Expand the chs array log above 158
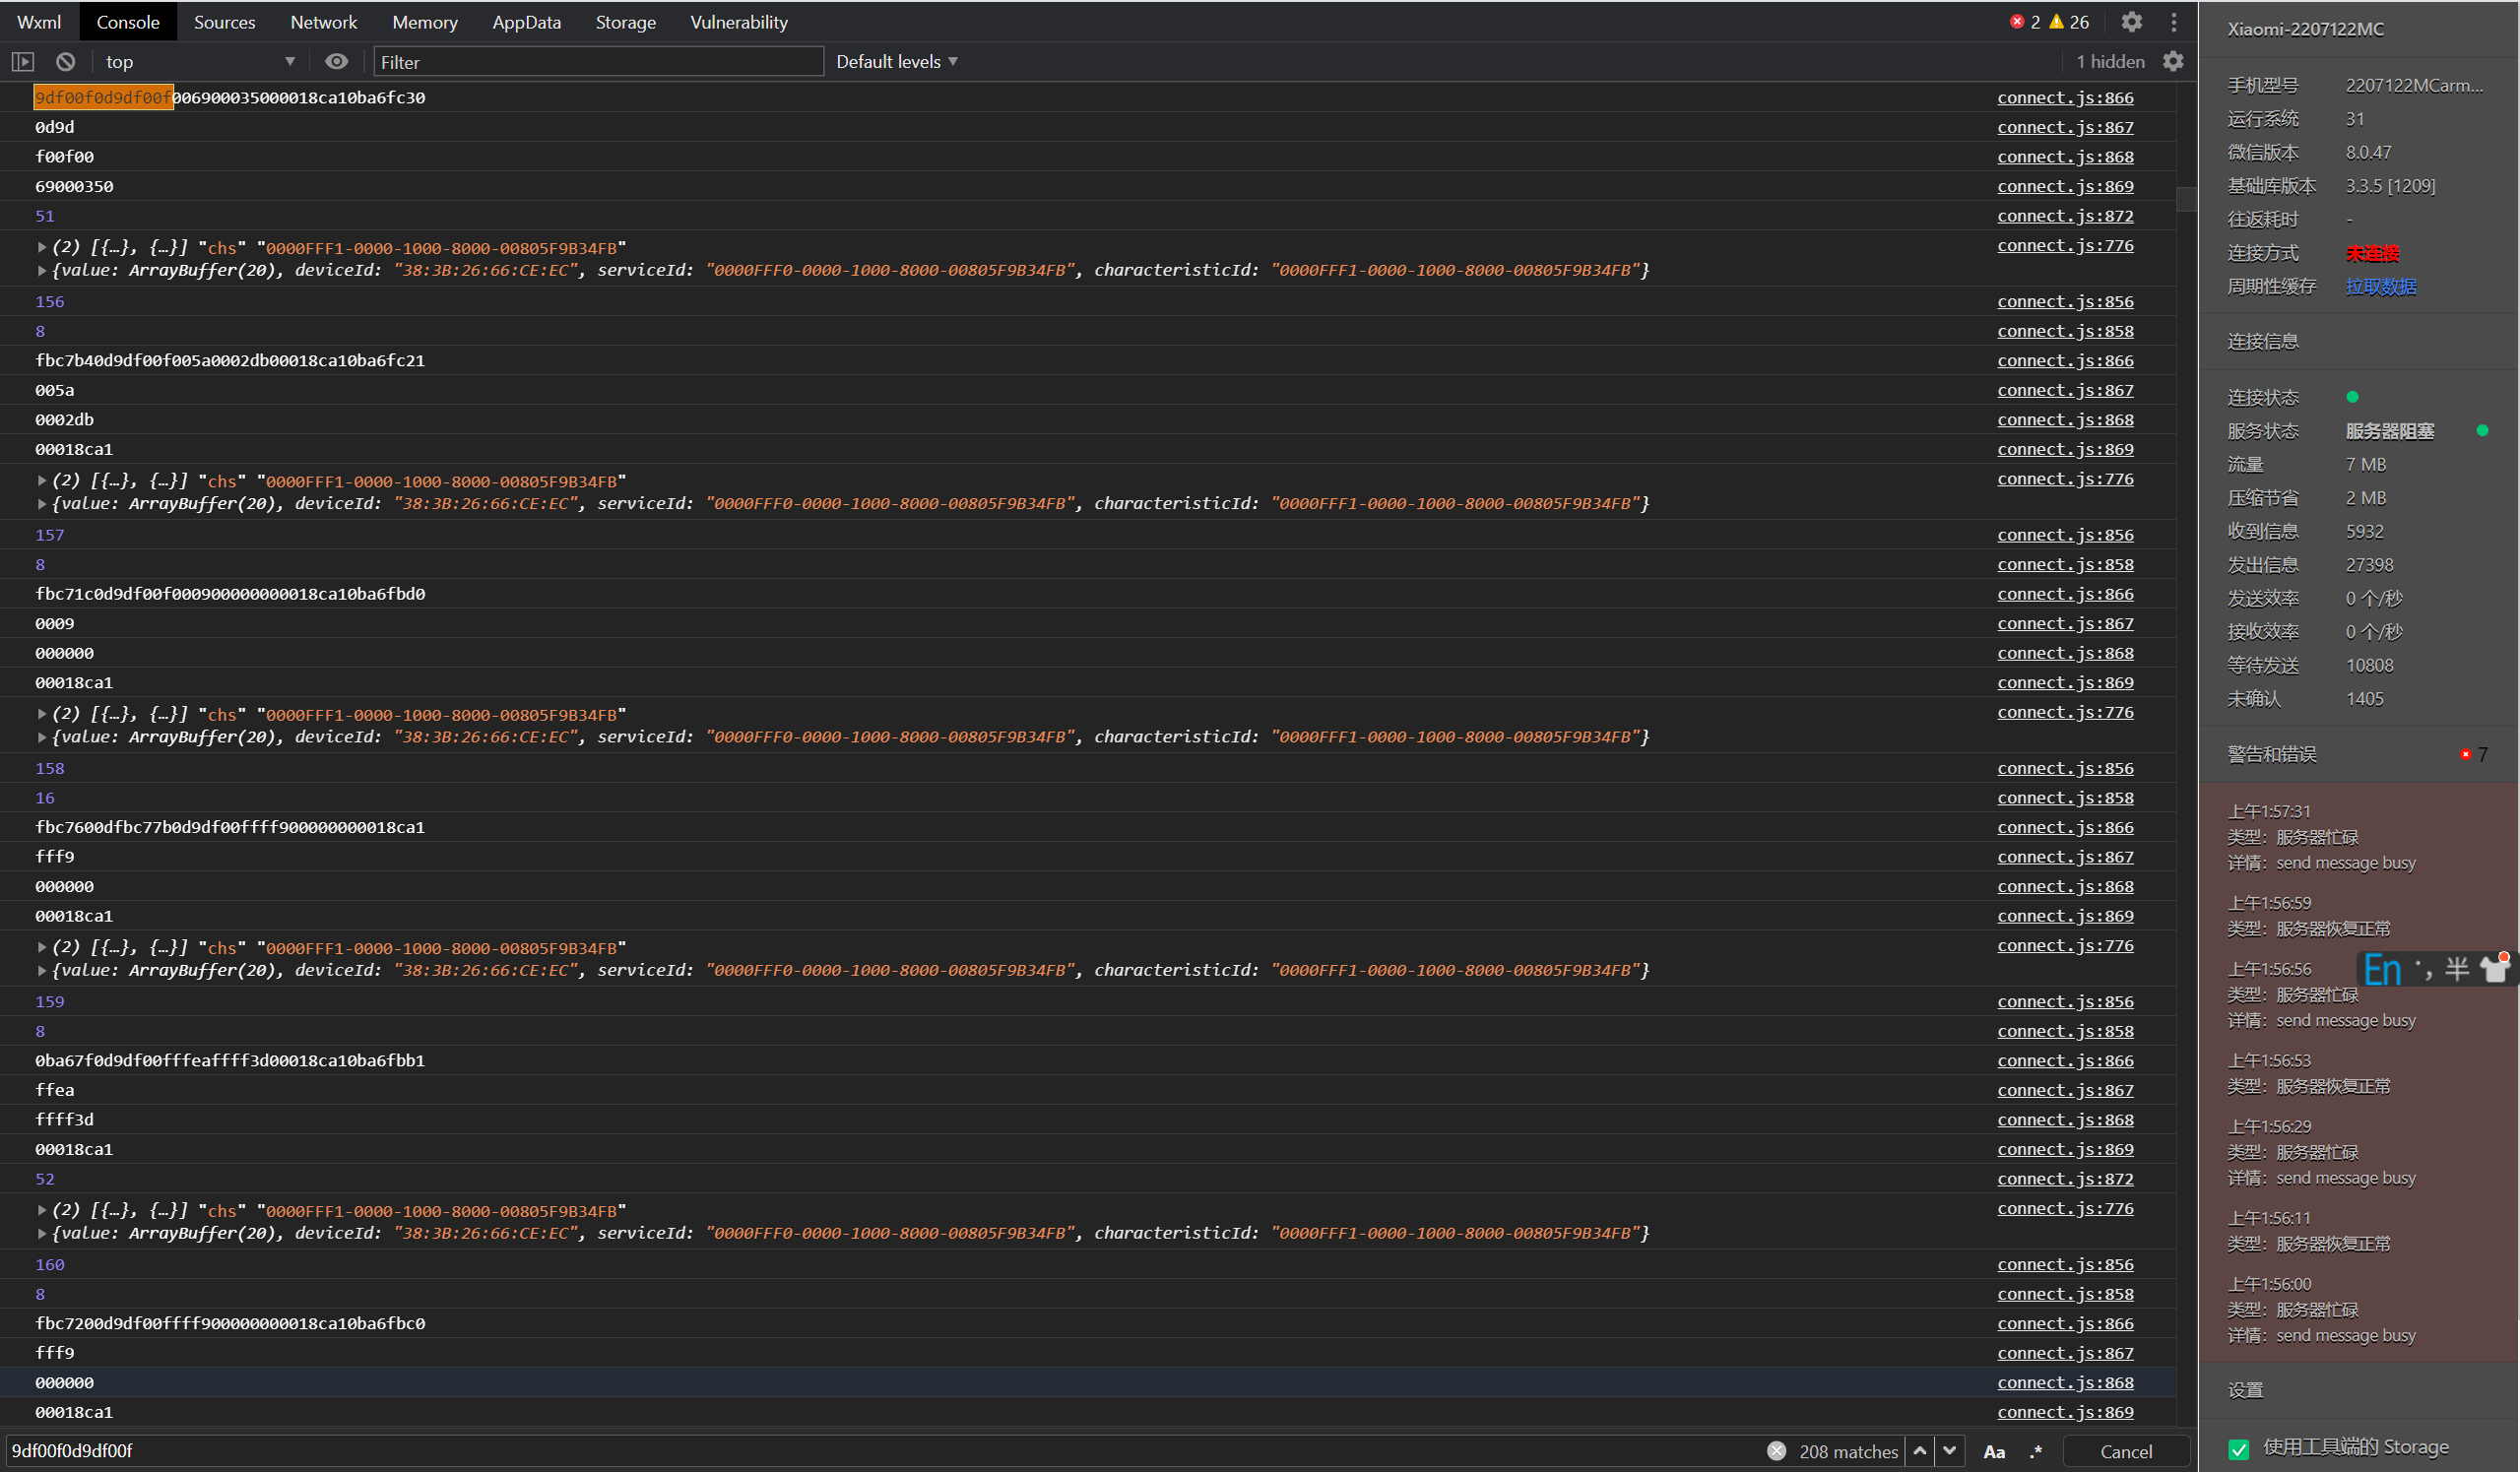Image resolution: width=2520 pixels, height=1472 pixels. click(x=42, y=714)
